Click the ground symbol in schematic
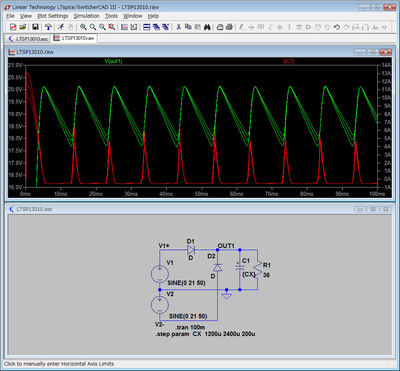This screenshot has height=371, width=400. [227, 296]
